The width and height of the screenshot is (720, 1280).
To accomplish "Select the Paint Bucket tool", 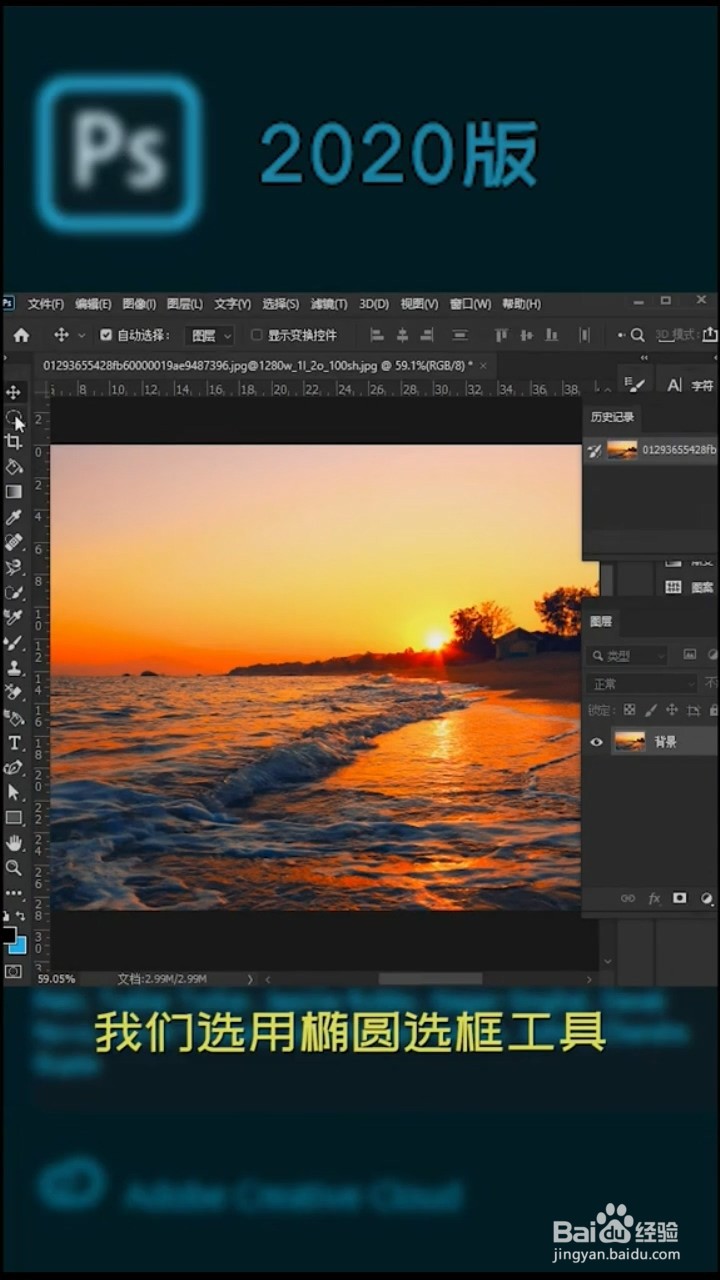I will click(x=14, y=466).
